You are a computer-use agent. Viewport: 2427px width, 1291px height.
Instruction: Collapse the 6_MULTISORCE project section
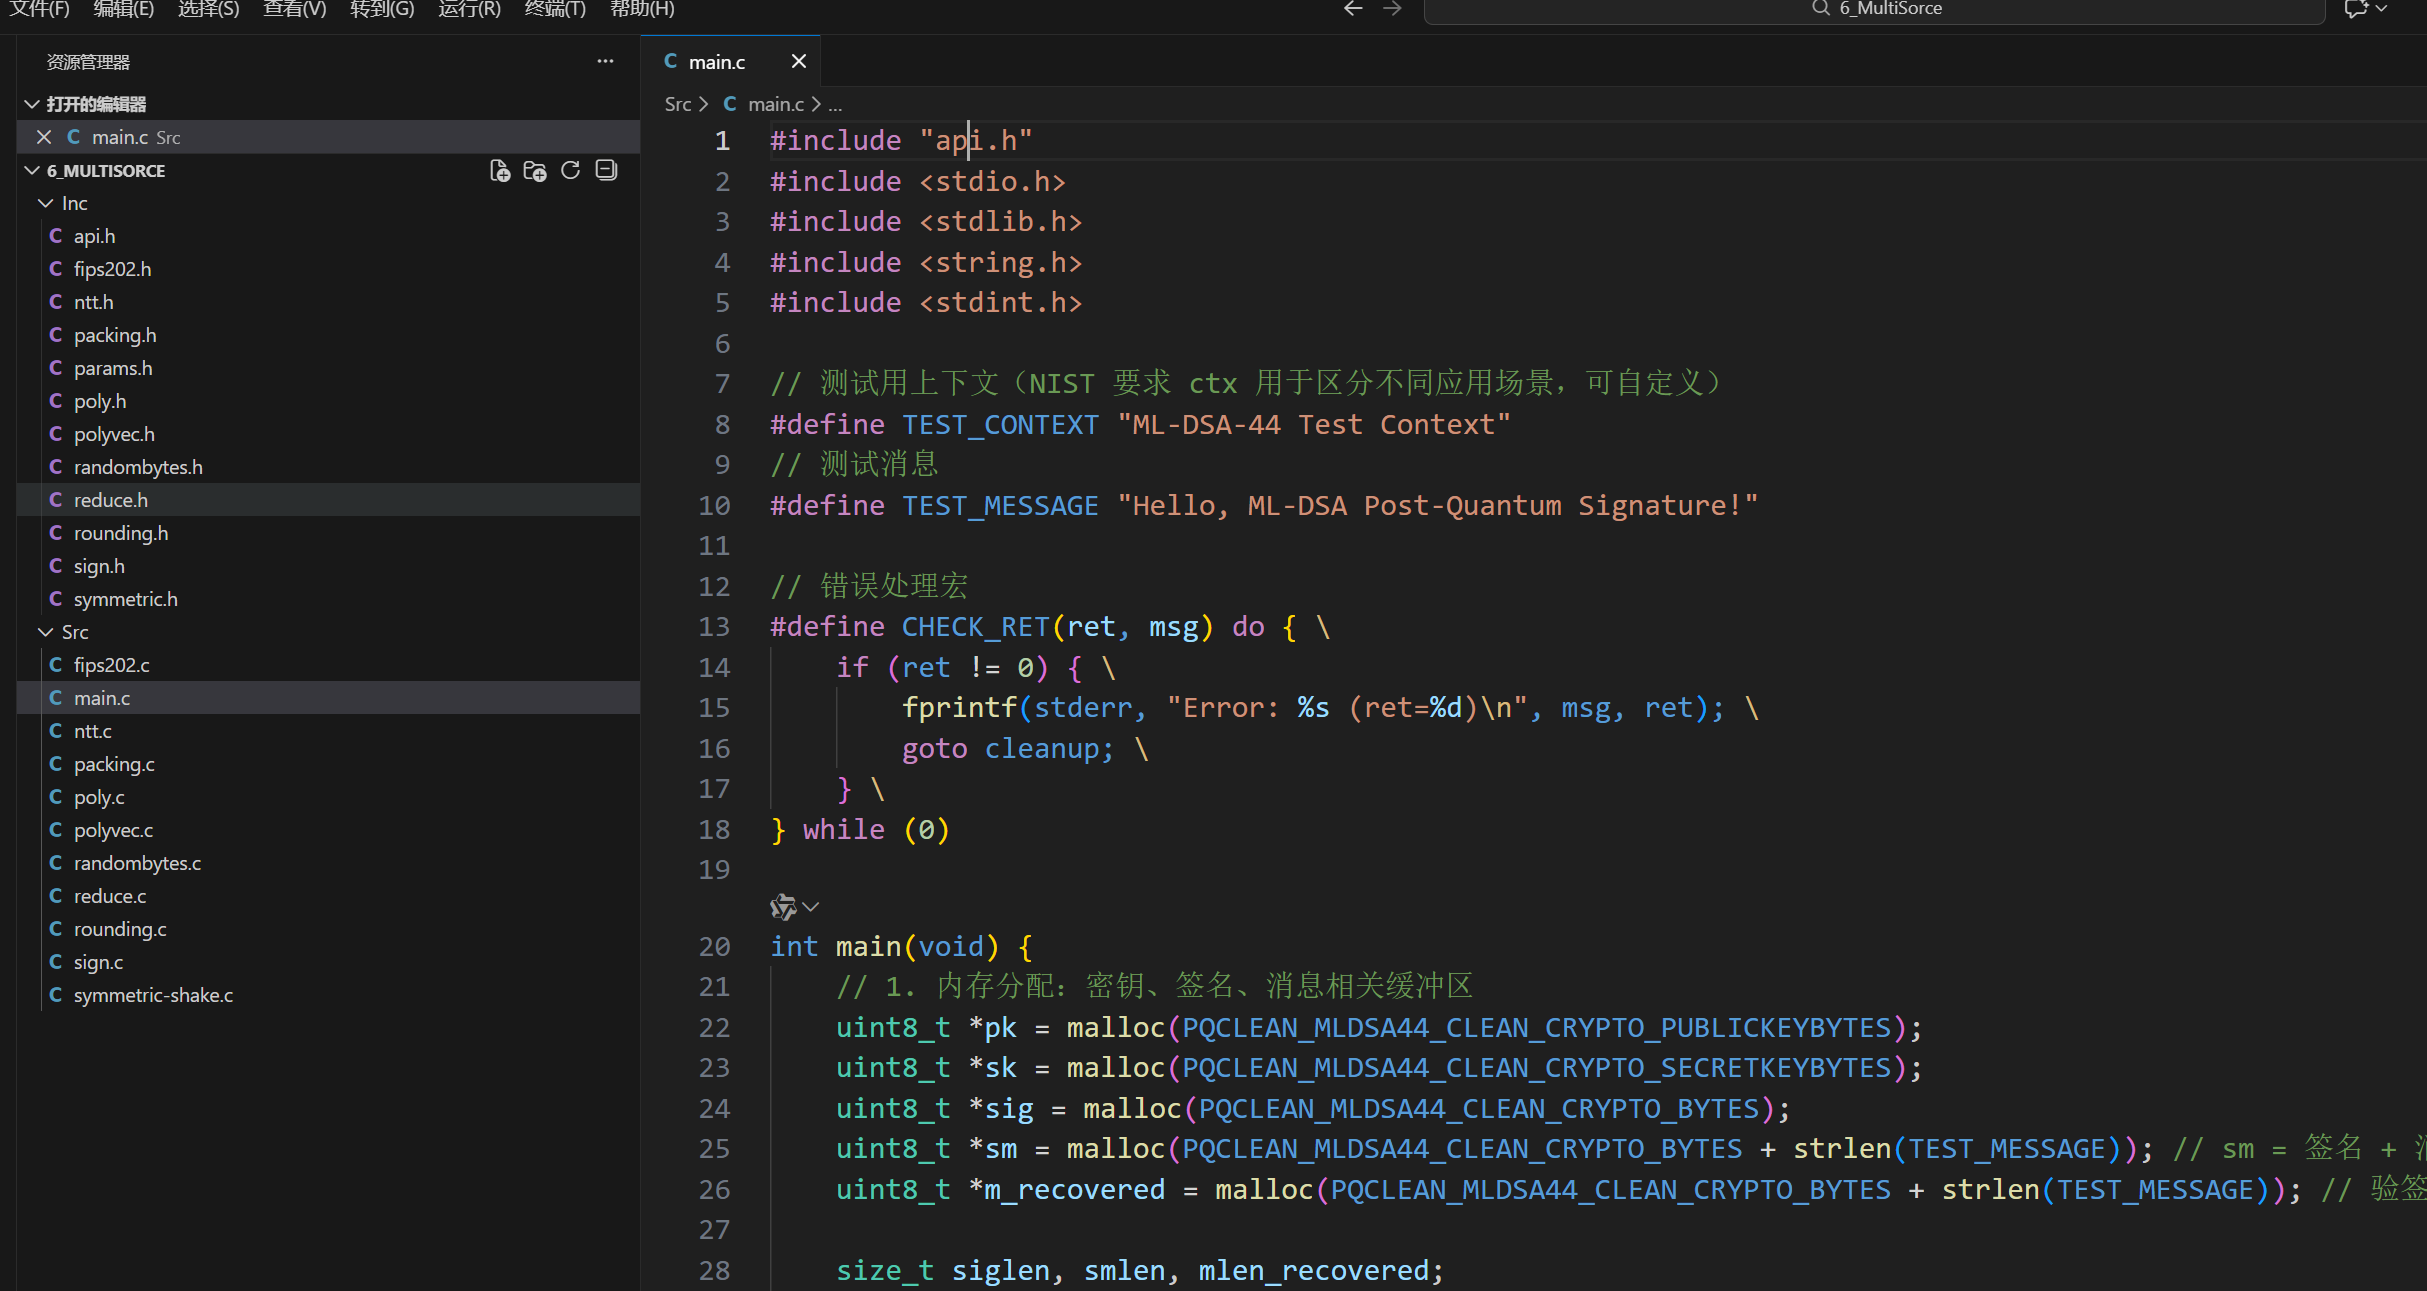point(32,171)
